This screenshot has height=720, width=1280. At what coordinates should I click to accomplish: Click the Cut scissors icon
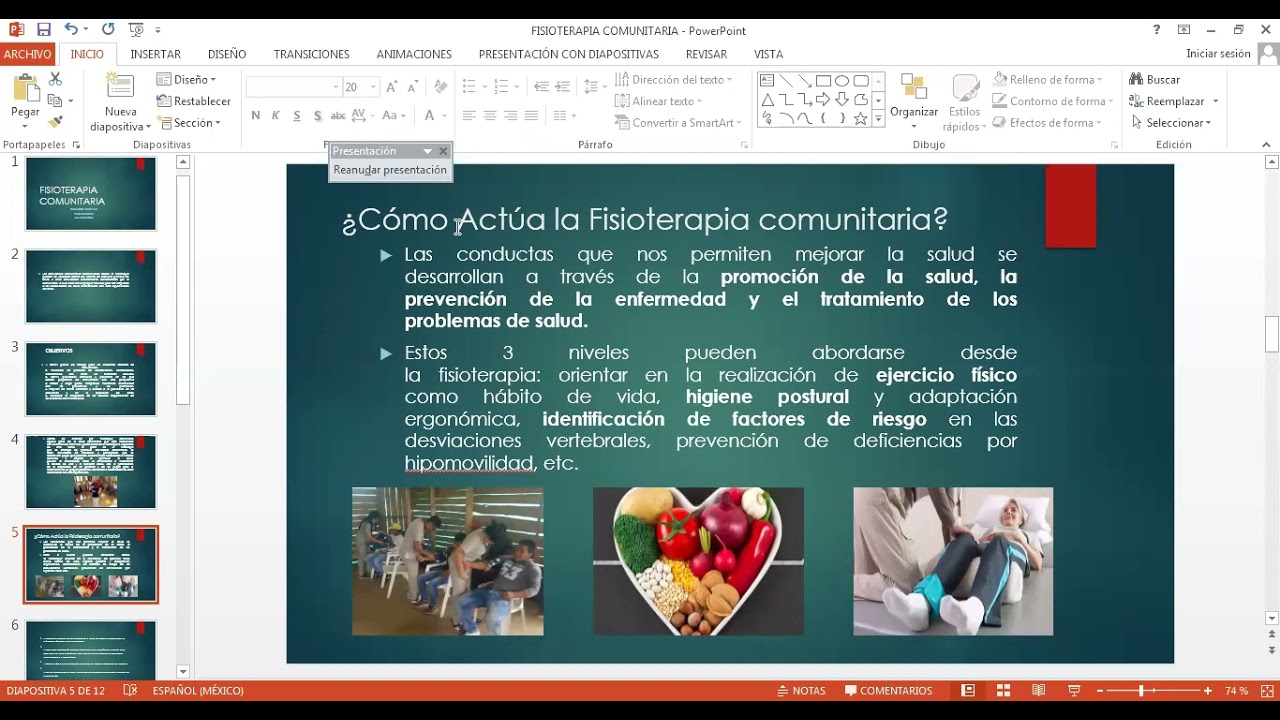pos(55,79)
